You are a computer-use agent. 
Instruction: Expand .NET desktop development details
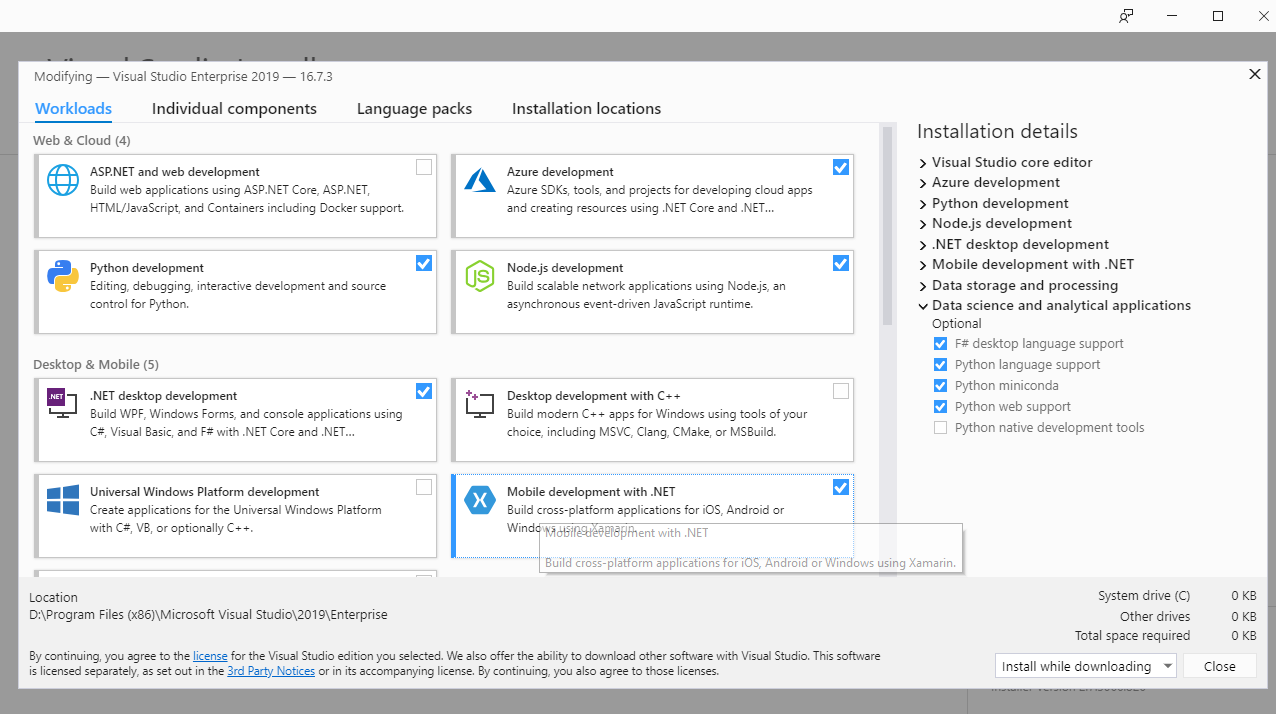923,245
